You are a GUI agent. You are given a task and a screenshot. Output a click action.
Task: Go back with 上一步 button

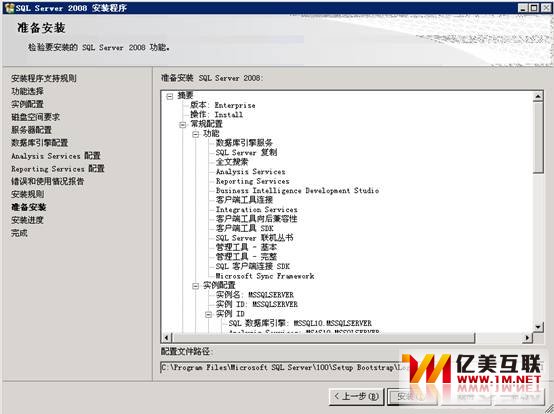(356, 397)
